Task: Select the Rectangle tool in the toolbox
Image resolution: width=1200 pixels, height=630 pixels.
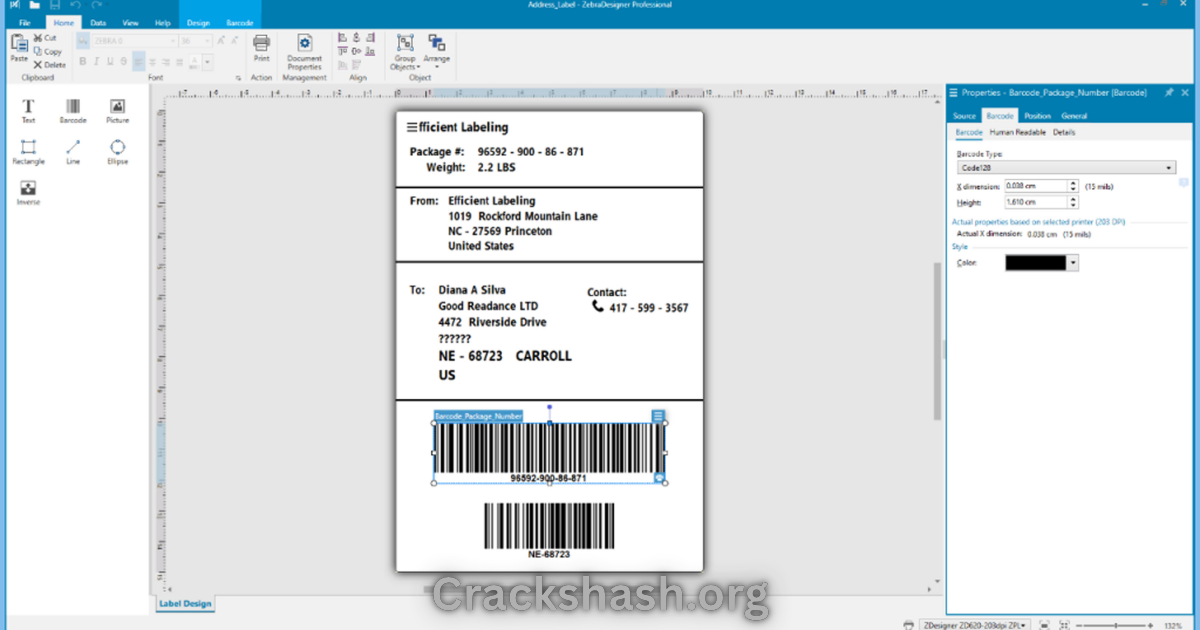Action: (28, 151)
